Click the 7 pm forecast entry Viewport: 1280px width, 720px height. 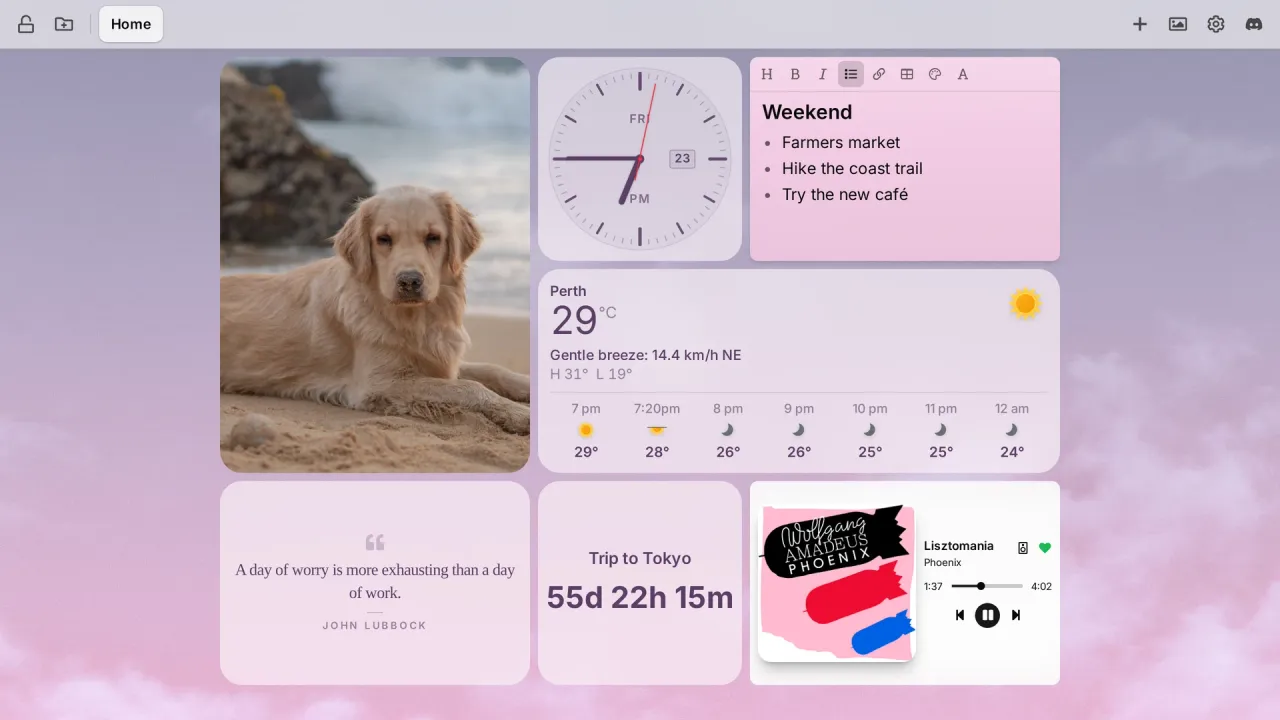tap(586, 430)
